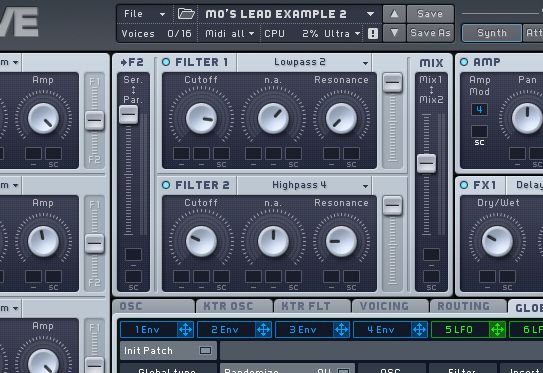Screen dimensions: 543x373
Task: Click the Mix1/Mix2 fader handle
Action: (427, 163)
